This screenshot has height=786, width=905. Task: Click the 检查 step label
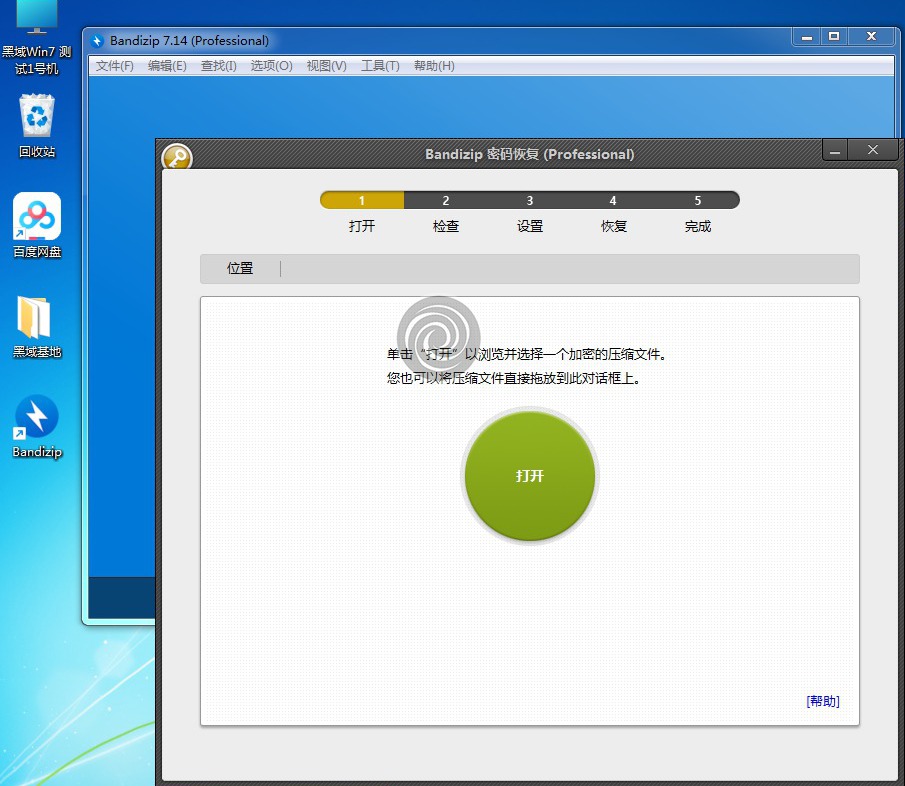pyautogui.click(x=446, y=226)
